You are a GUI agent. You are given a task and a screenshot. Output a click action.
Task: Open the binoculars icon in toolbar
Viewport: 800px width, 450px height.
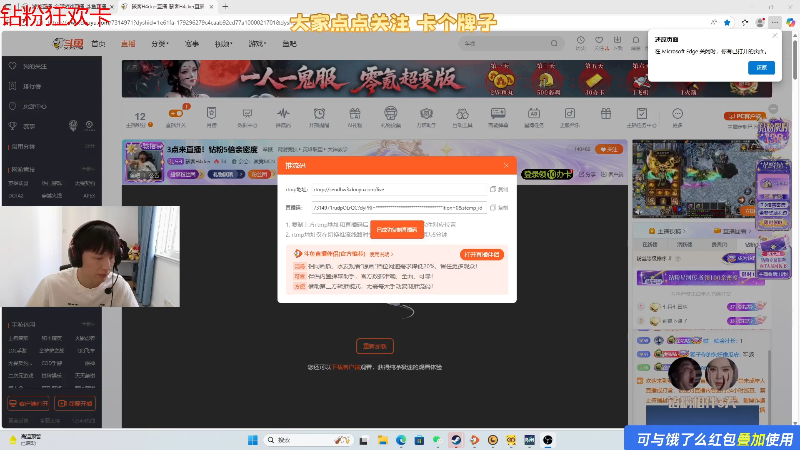coord(462,113)
